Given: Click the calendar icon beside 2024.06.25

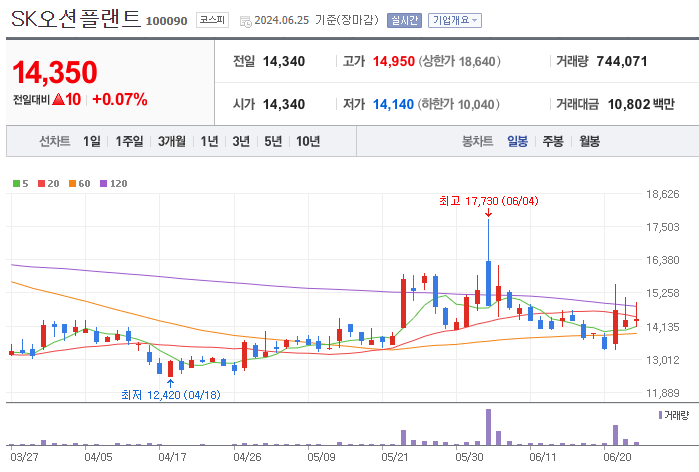Looking at the screenshot, I should pyautogui.click(x=245, y=21).
